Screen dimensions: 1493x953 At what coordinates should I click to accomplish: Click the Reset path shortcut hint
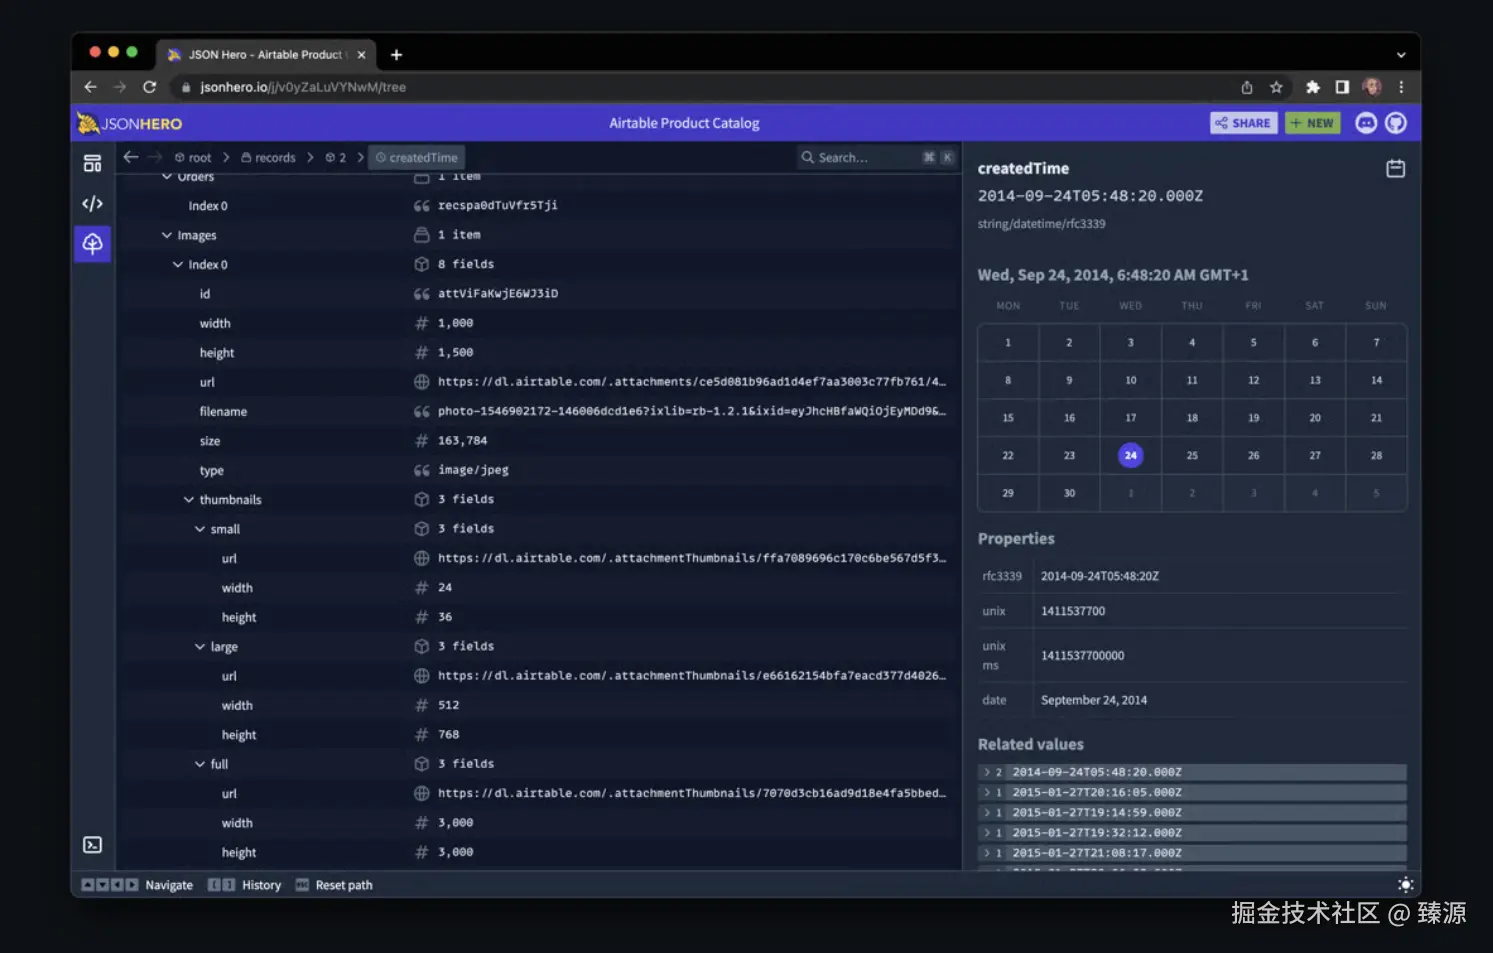point(334,885)
